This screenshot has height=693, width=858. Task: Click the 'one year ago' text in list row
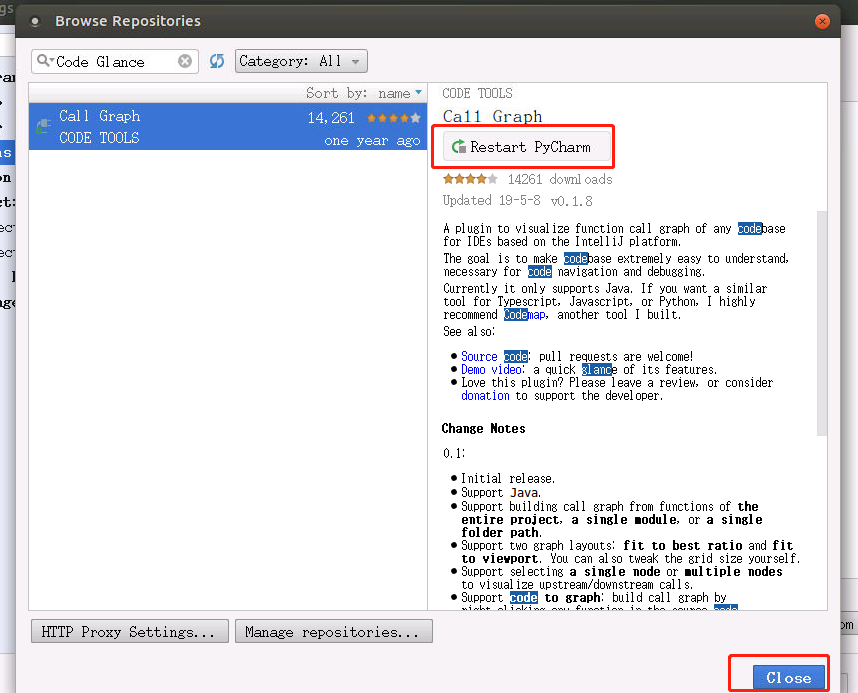click(372, 141)
